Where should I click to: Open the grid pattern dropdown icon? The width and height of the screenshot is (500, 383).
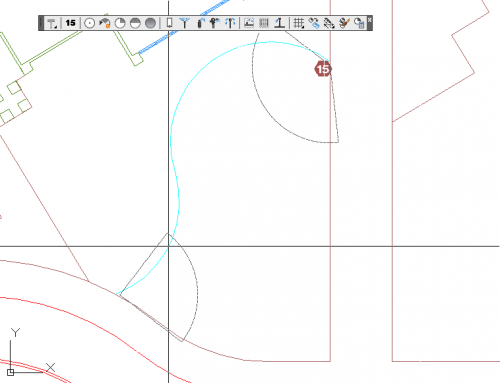[x=298, y=23]
